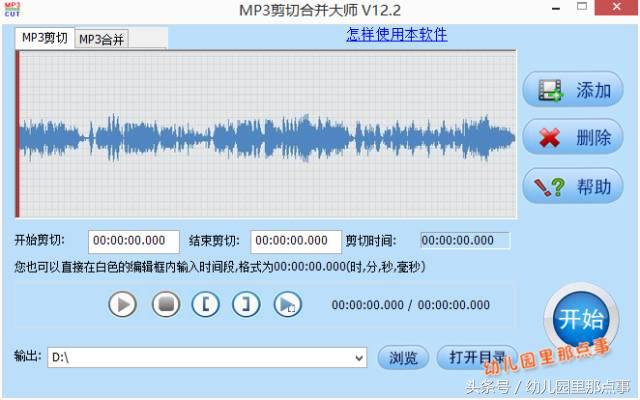Click the 浏览 browse button

pos(403,358)
